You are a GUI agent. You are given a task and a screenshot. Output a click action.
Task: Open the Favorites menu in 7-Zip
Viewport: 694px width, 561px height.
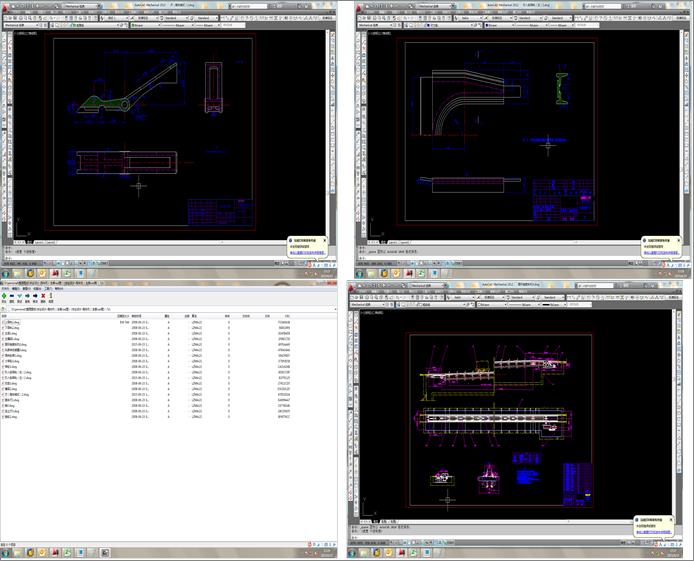tap(38, 288)
